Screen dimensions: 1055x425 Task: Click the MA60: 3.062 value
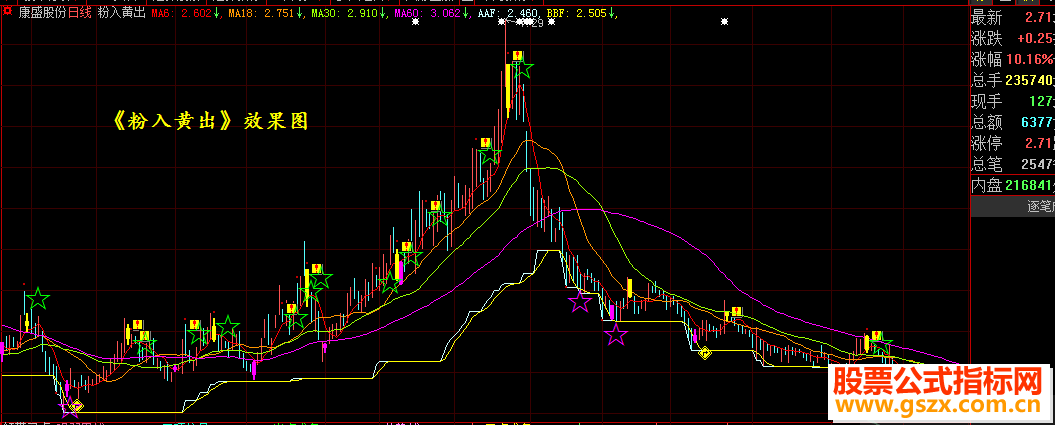[427, 13]
